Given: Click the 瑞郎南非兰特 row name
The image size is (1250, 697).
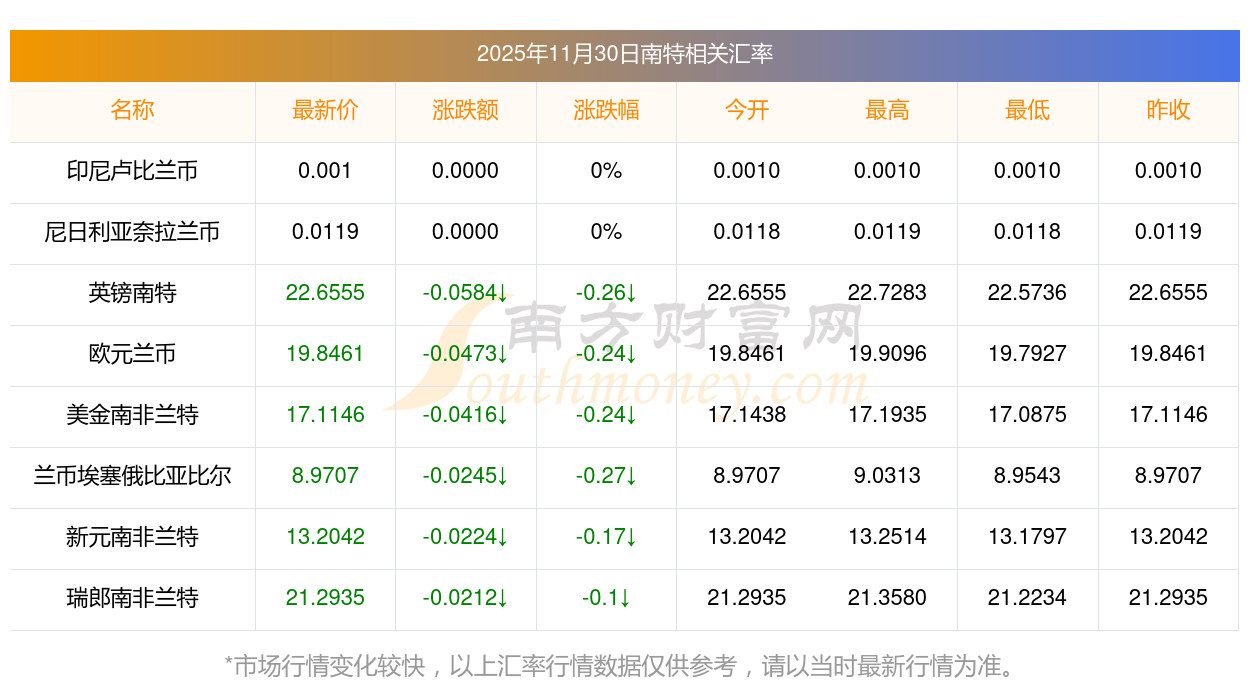Looking at the screenshot, I should (x=133, y=598).
